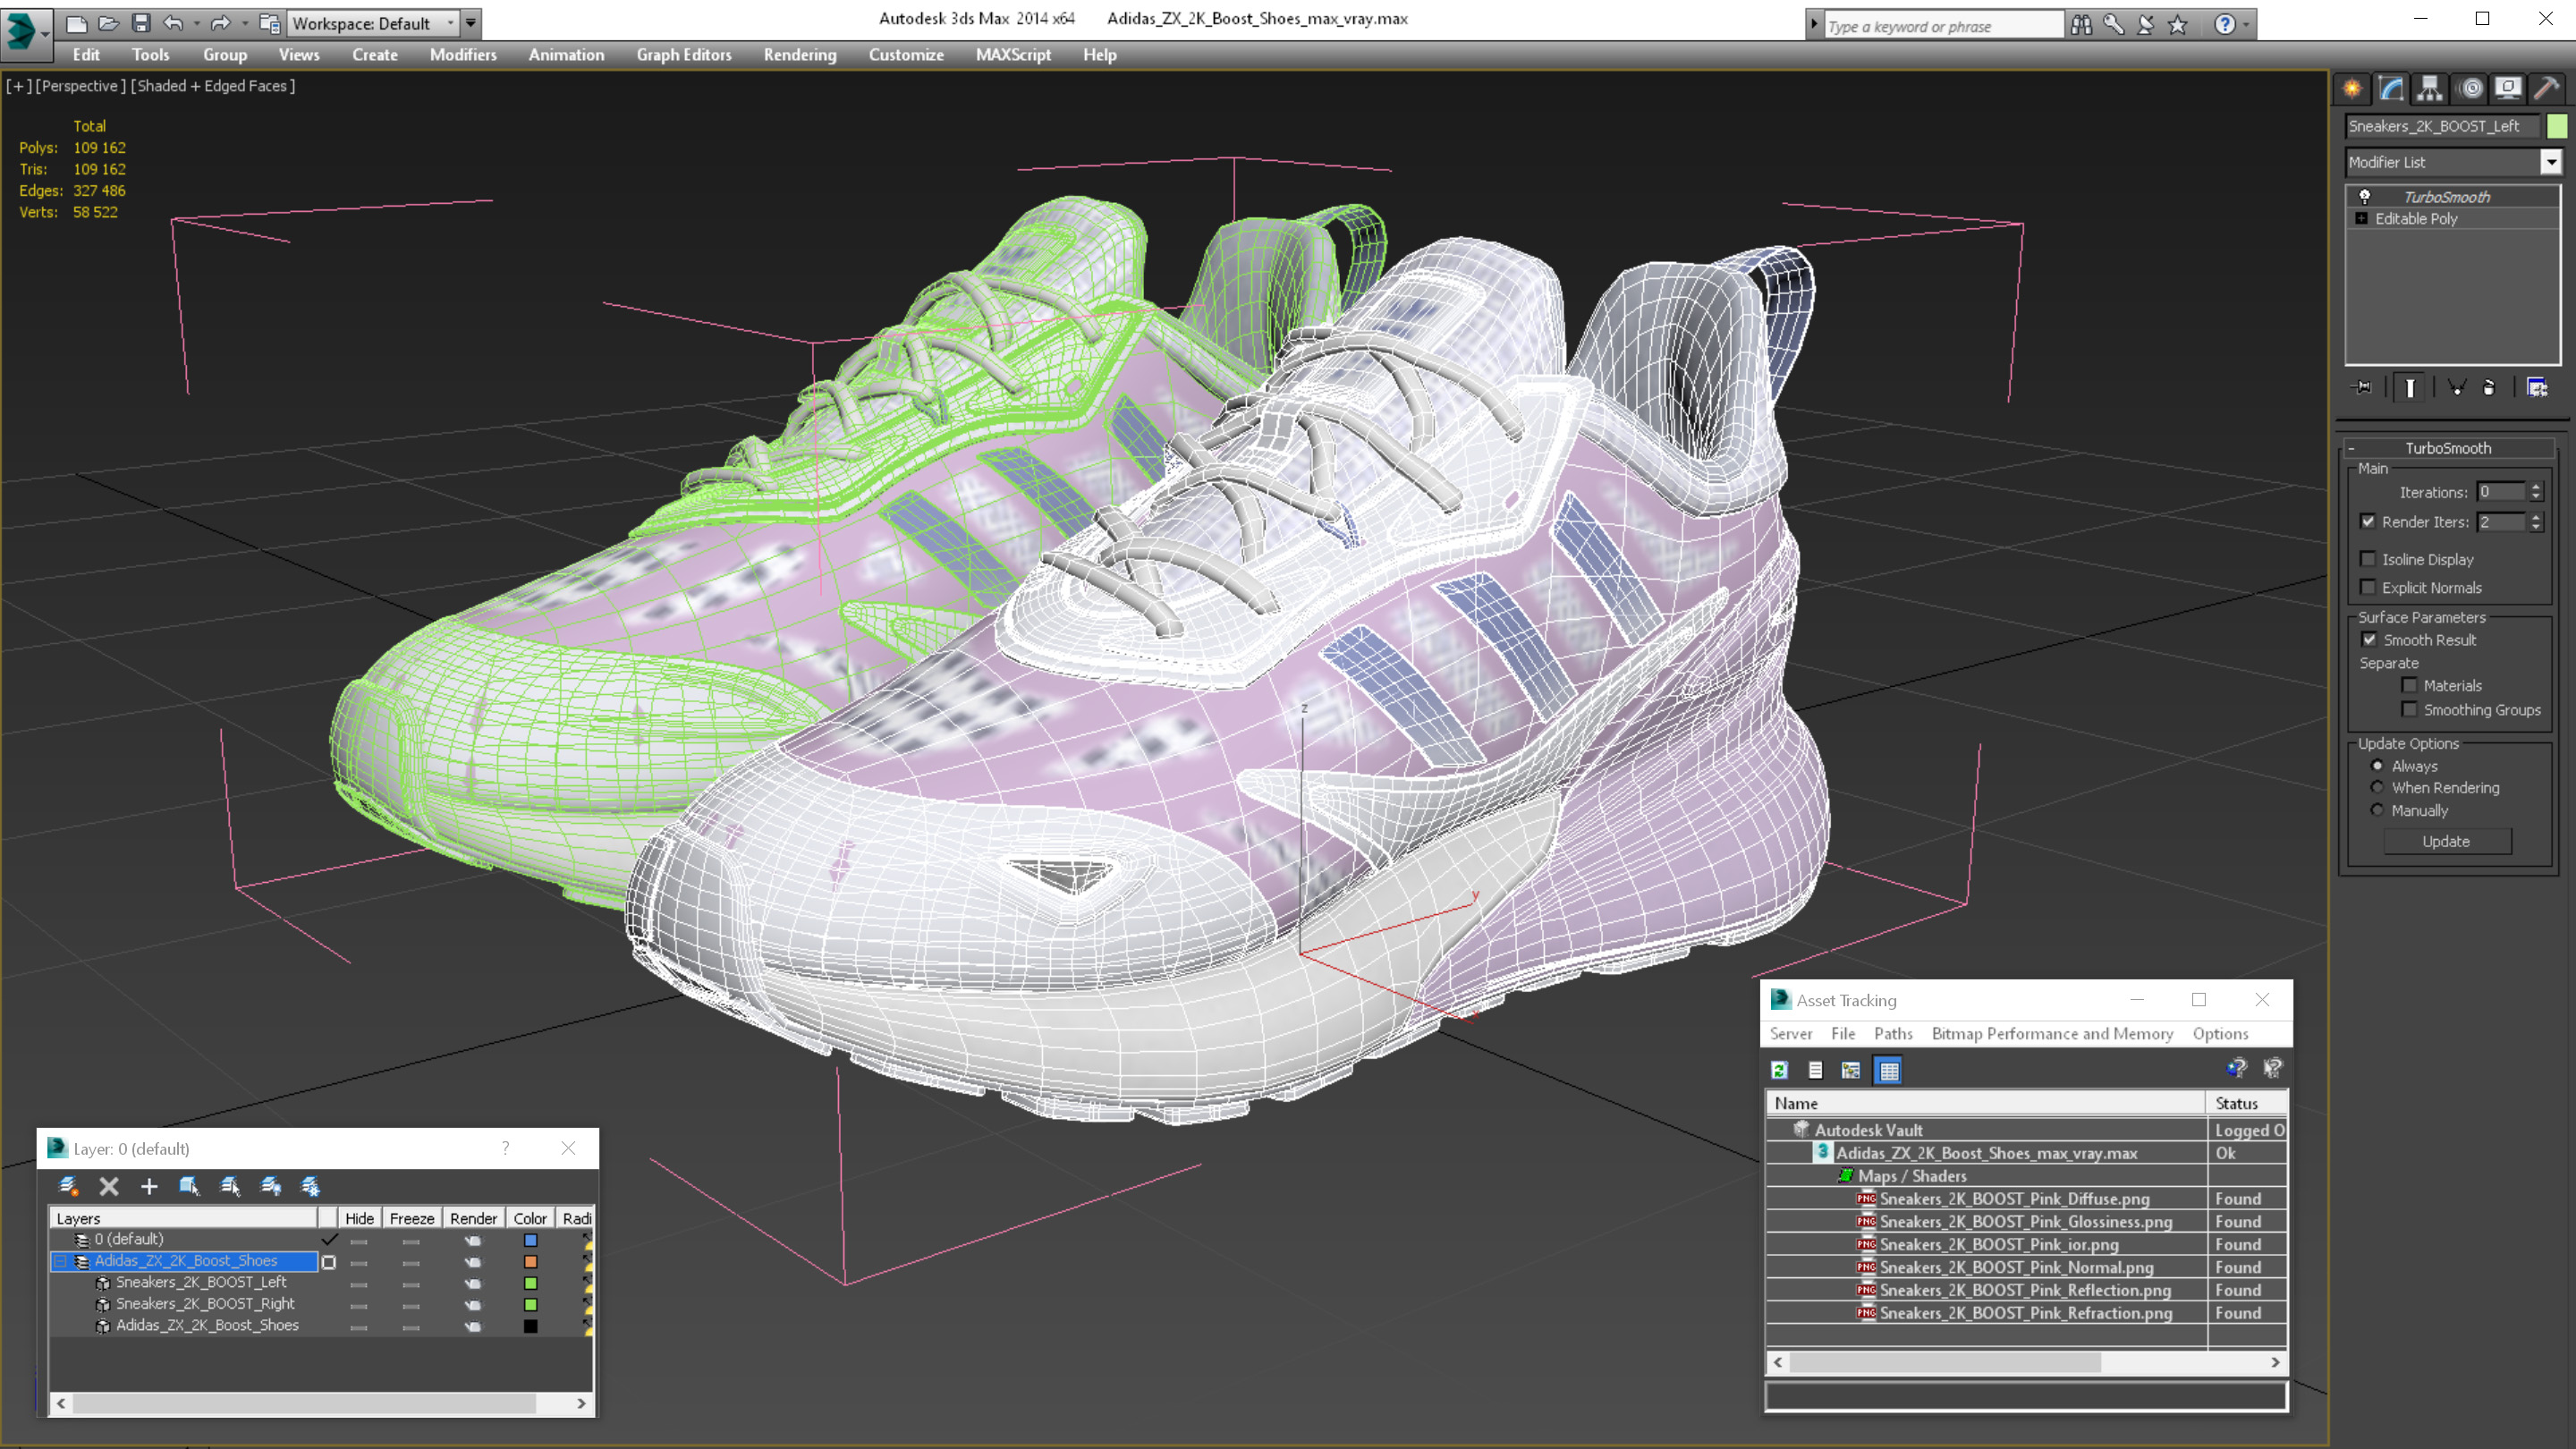Viewport: 2576px width, 1449px height.
Task: Open the Graph Editors menu
Action: click(684, 55)
